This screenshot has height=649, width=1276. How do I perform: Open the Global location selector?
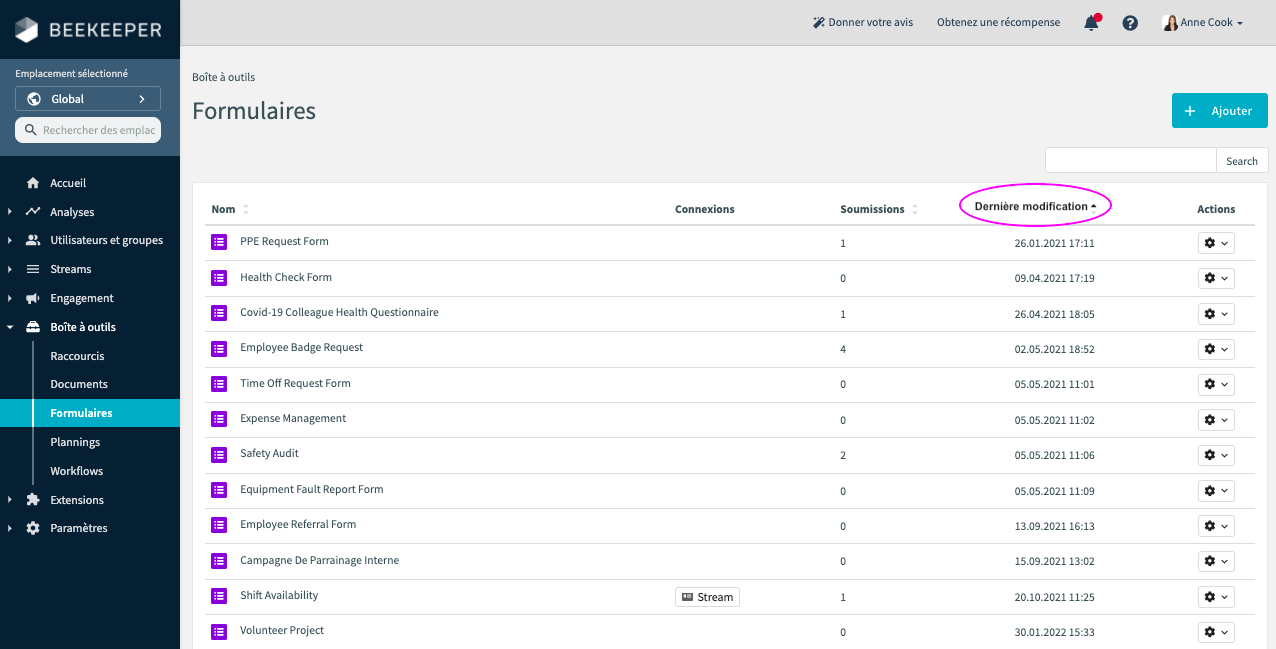[88, 99]
